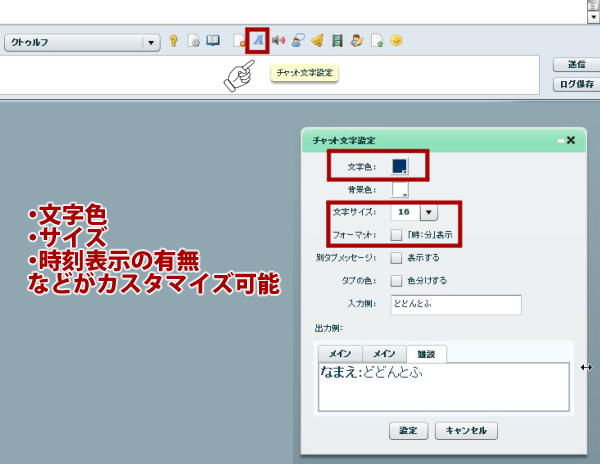Click the page with green plus icon
Screen dimensions: 600x464
(377, 42)
